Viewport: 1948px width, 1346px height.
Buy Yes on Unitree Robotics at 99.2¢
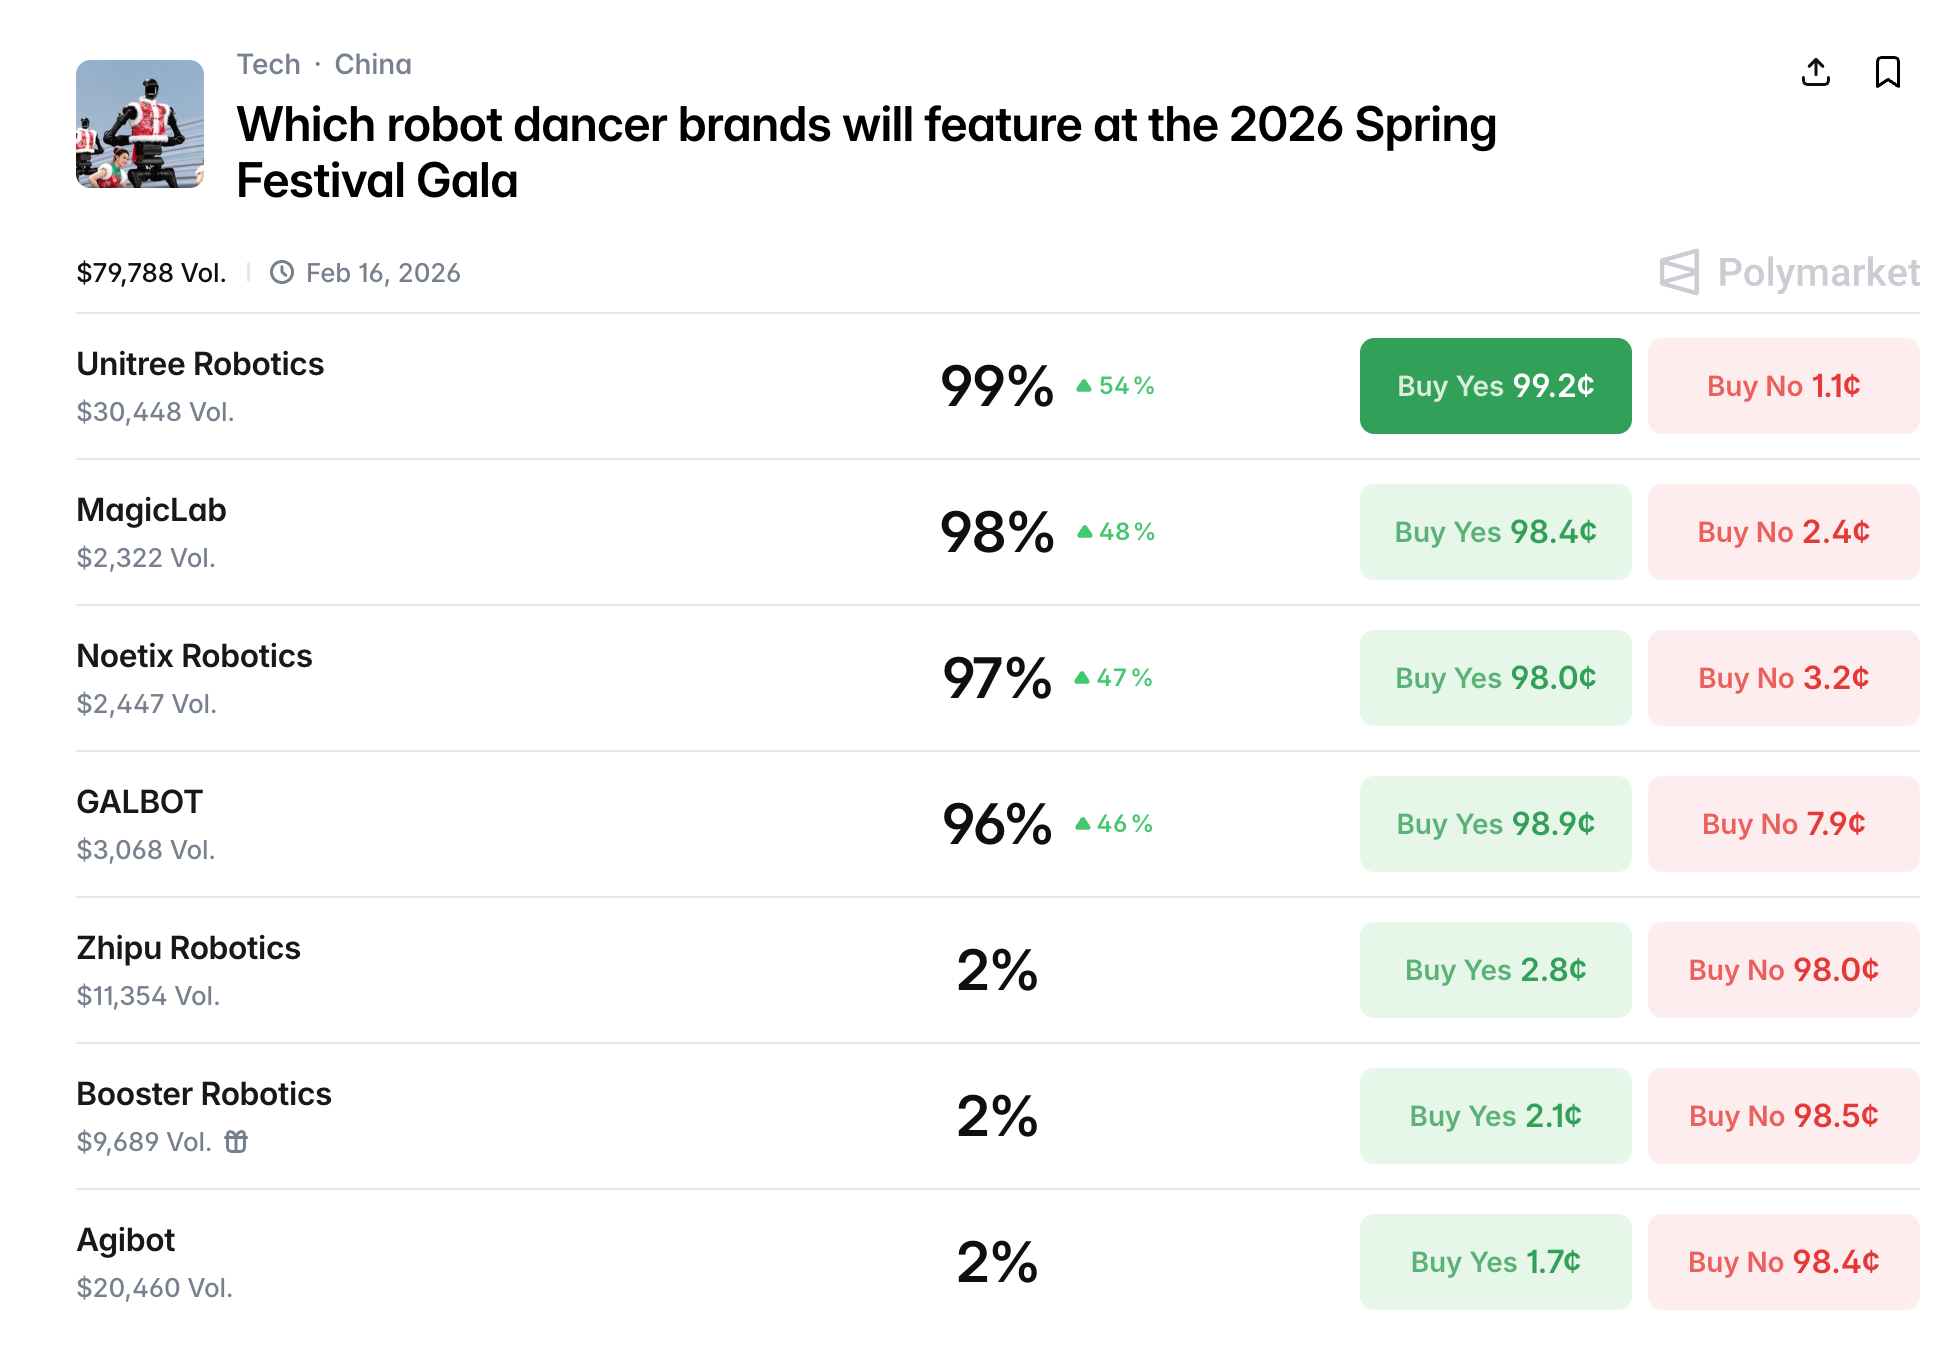point(1495,386)
